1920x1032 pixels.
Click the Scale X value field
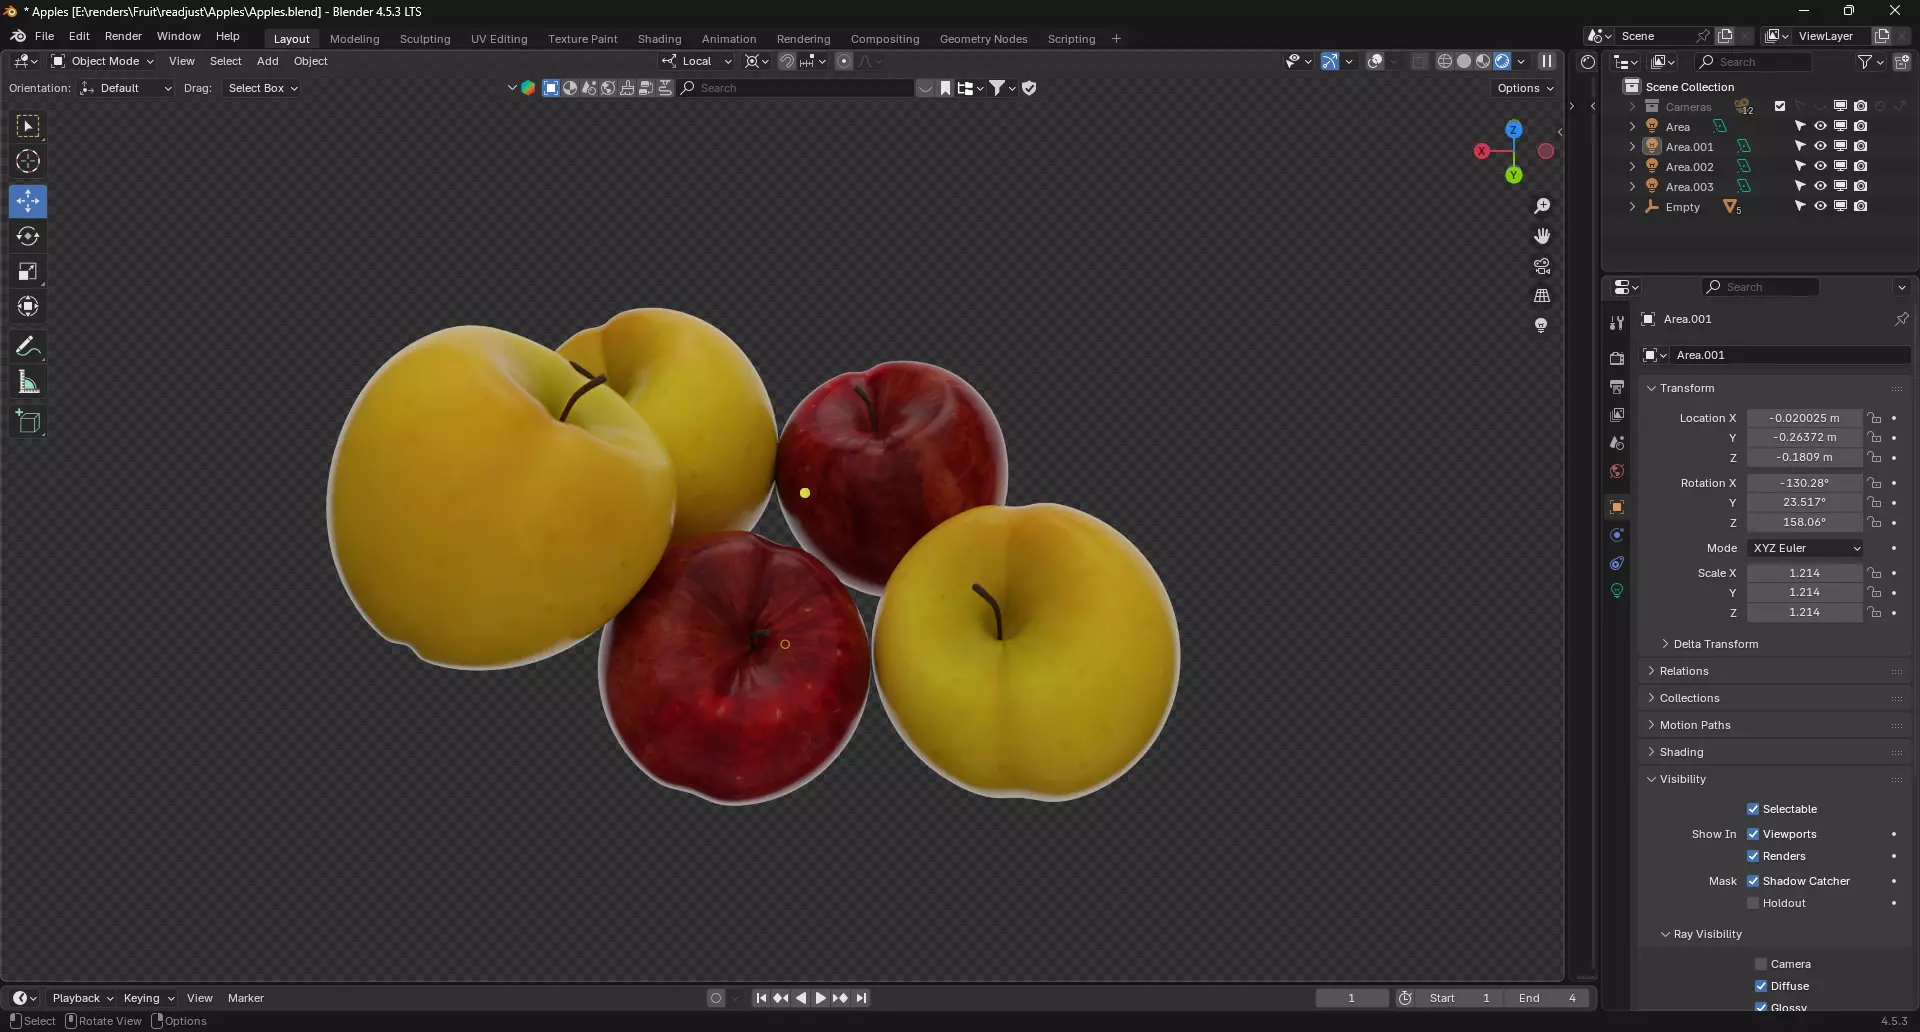pos(1804,573)
